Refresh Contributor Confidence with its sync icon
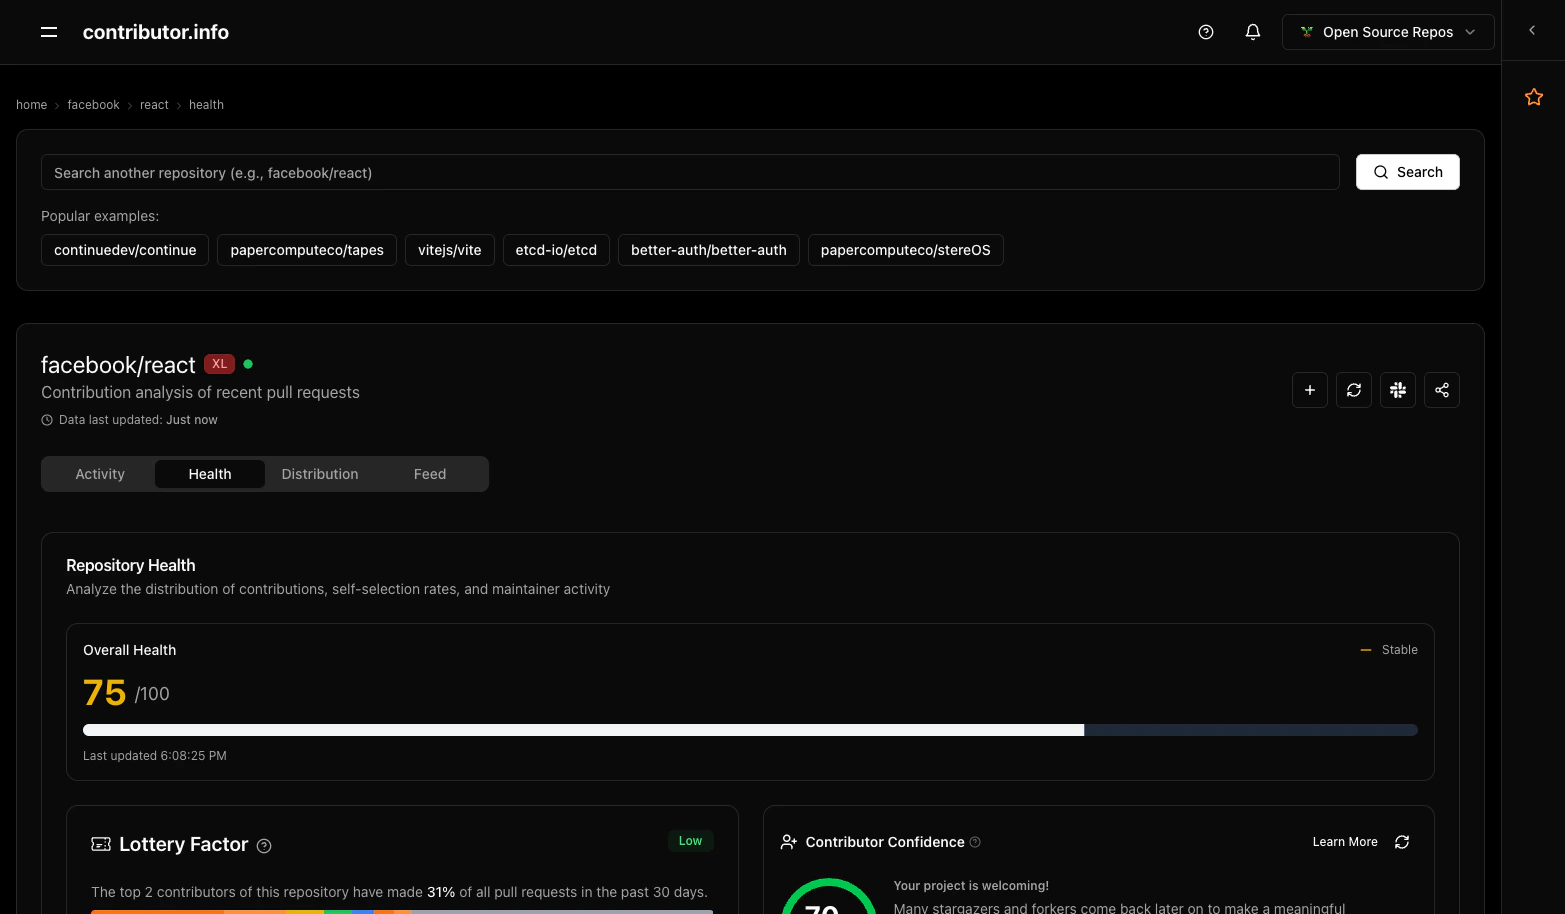The image size is (1565, 914). [1401, 841]
